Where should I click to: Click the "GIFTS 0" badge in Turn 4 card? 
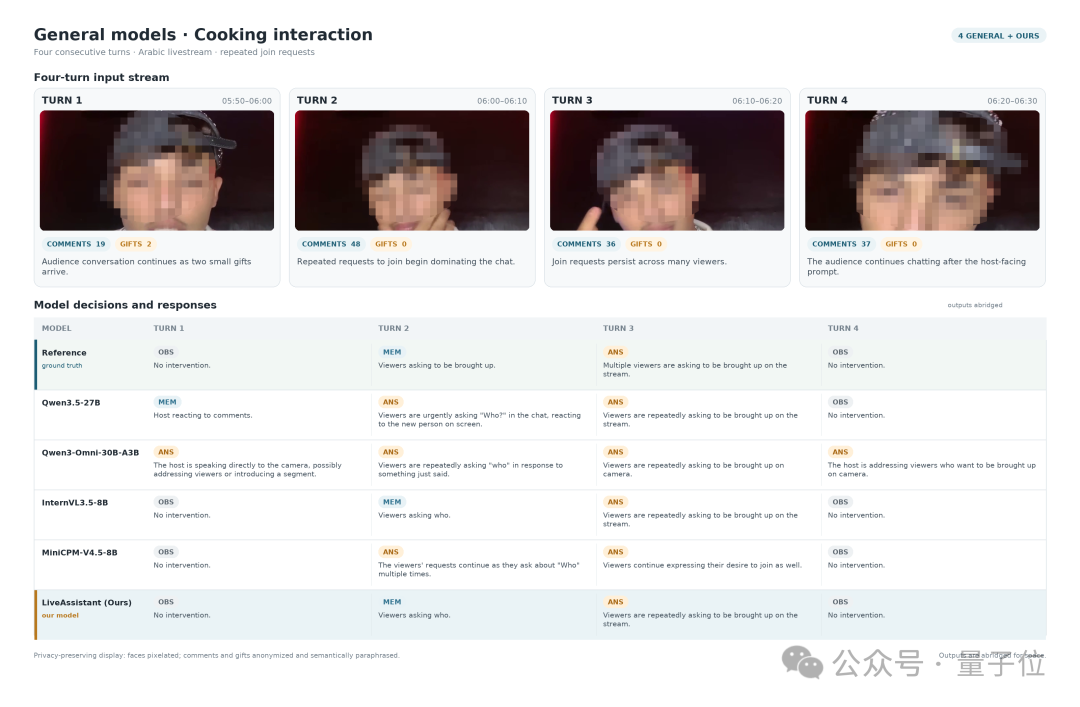(901, 244)
